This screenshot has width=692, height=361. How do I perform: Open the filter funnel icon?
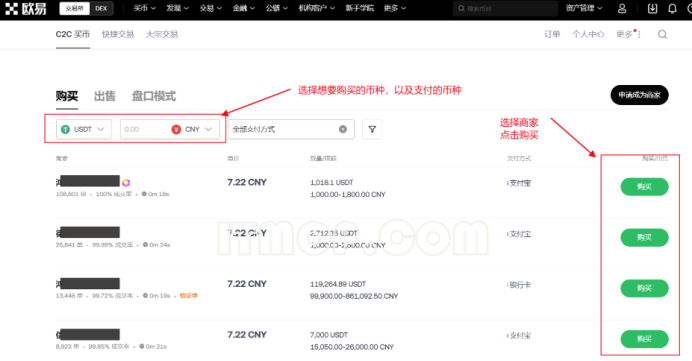point(372,129)
